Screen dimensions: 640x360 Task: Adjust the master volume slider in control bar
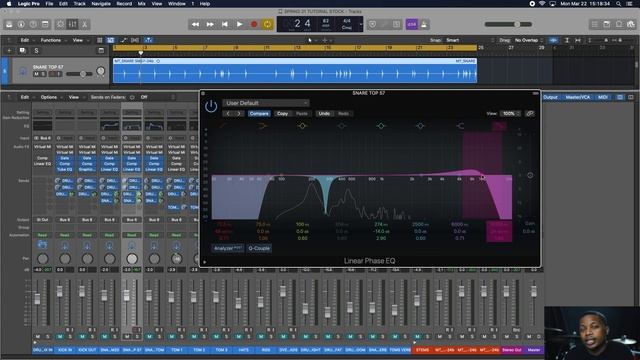click(508, 24)
